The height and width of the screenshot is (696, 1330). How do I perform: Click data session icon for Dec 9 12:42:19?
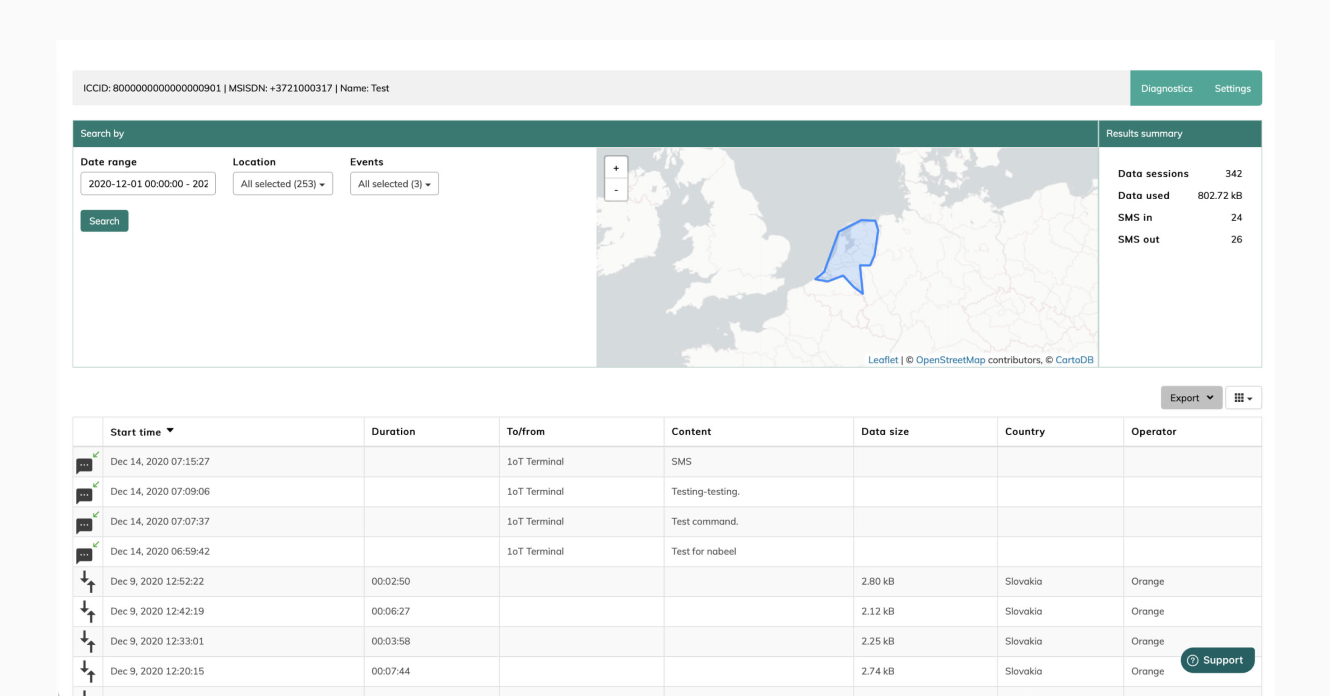tap(88, 612)
